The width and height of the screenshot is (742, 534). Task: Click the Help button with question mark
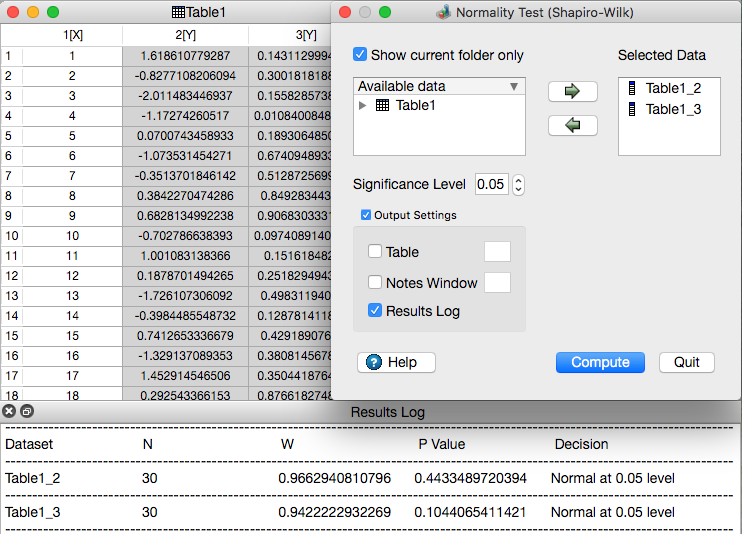396,362
